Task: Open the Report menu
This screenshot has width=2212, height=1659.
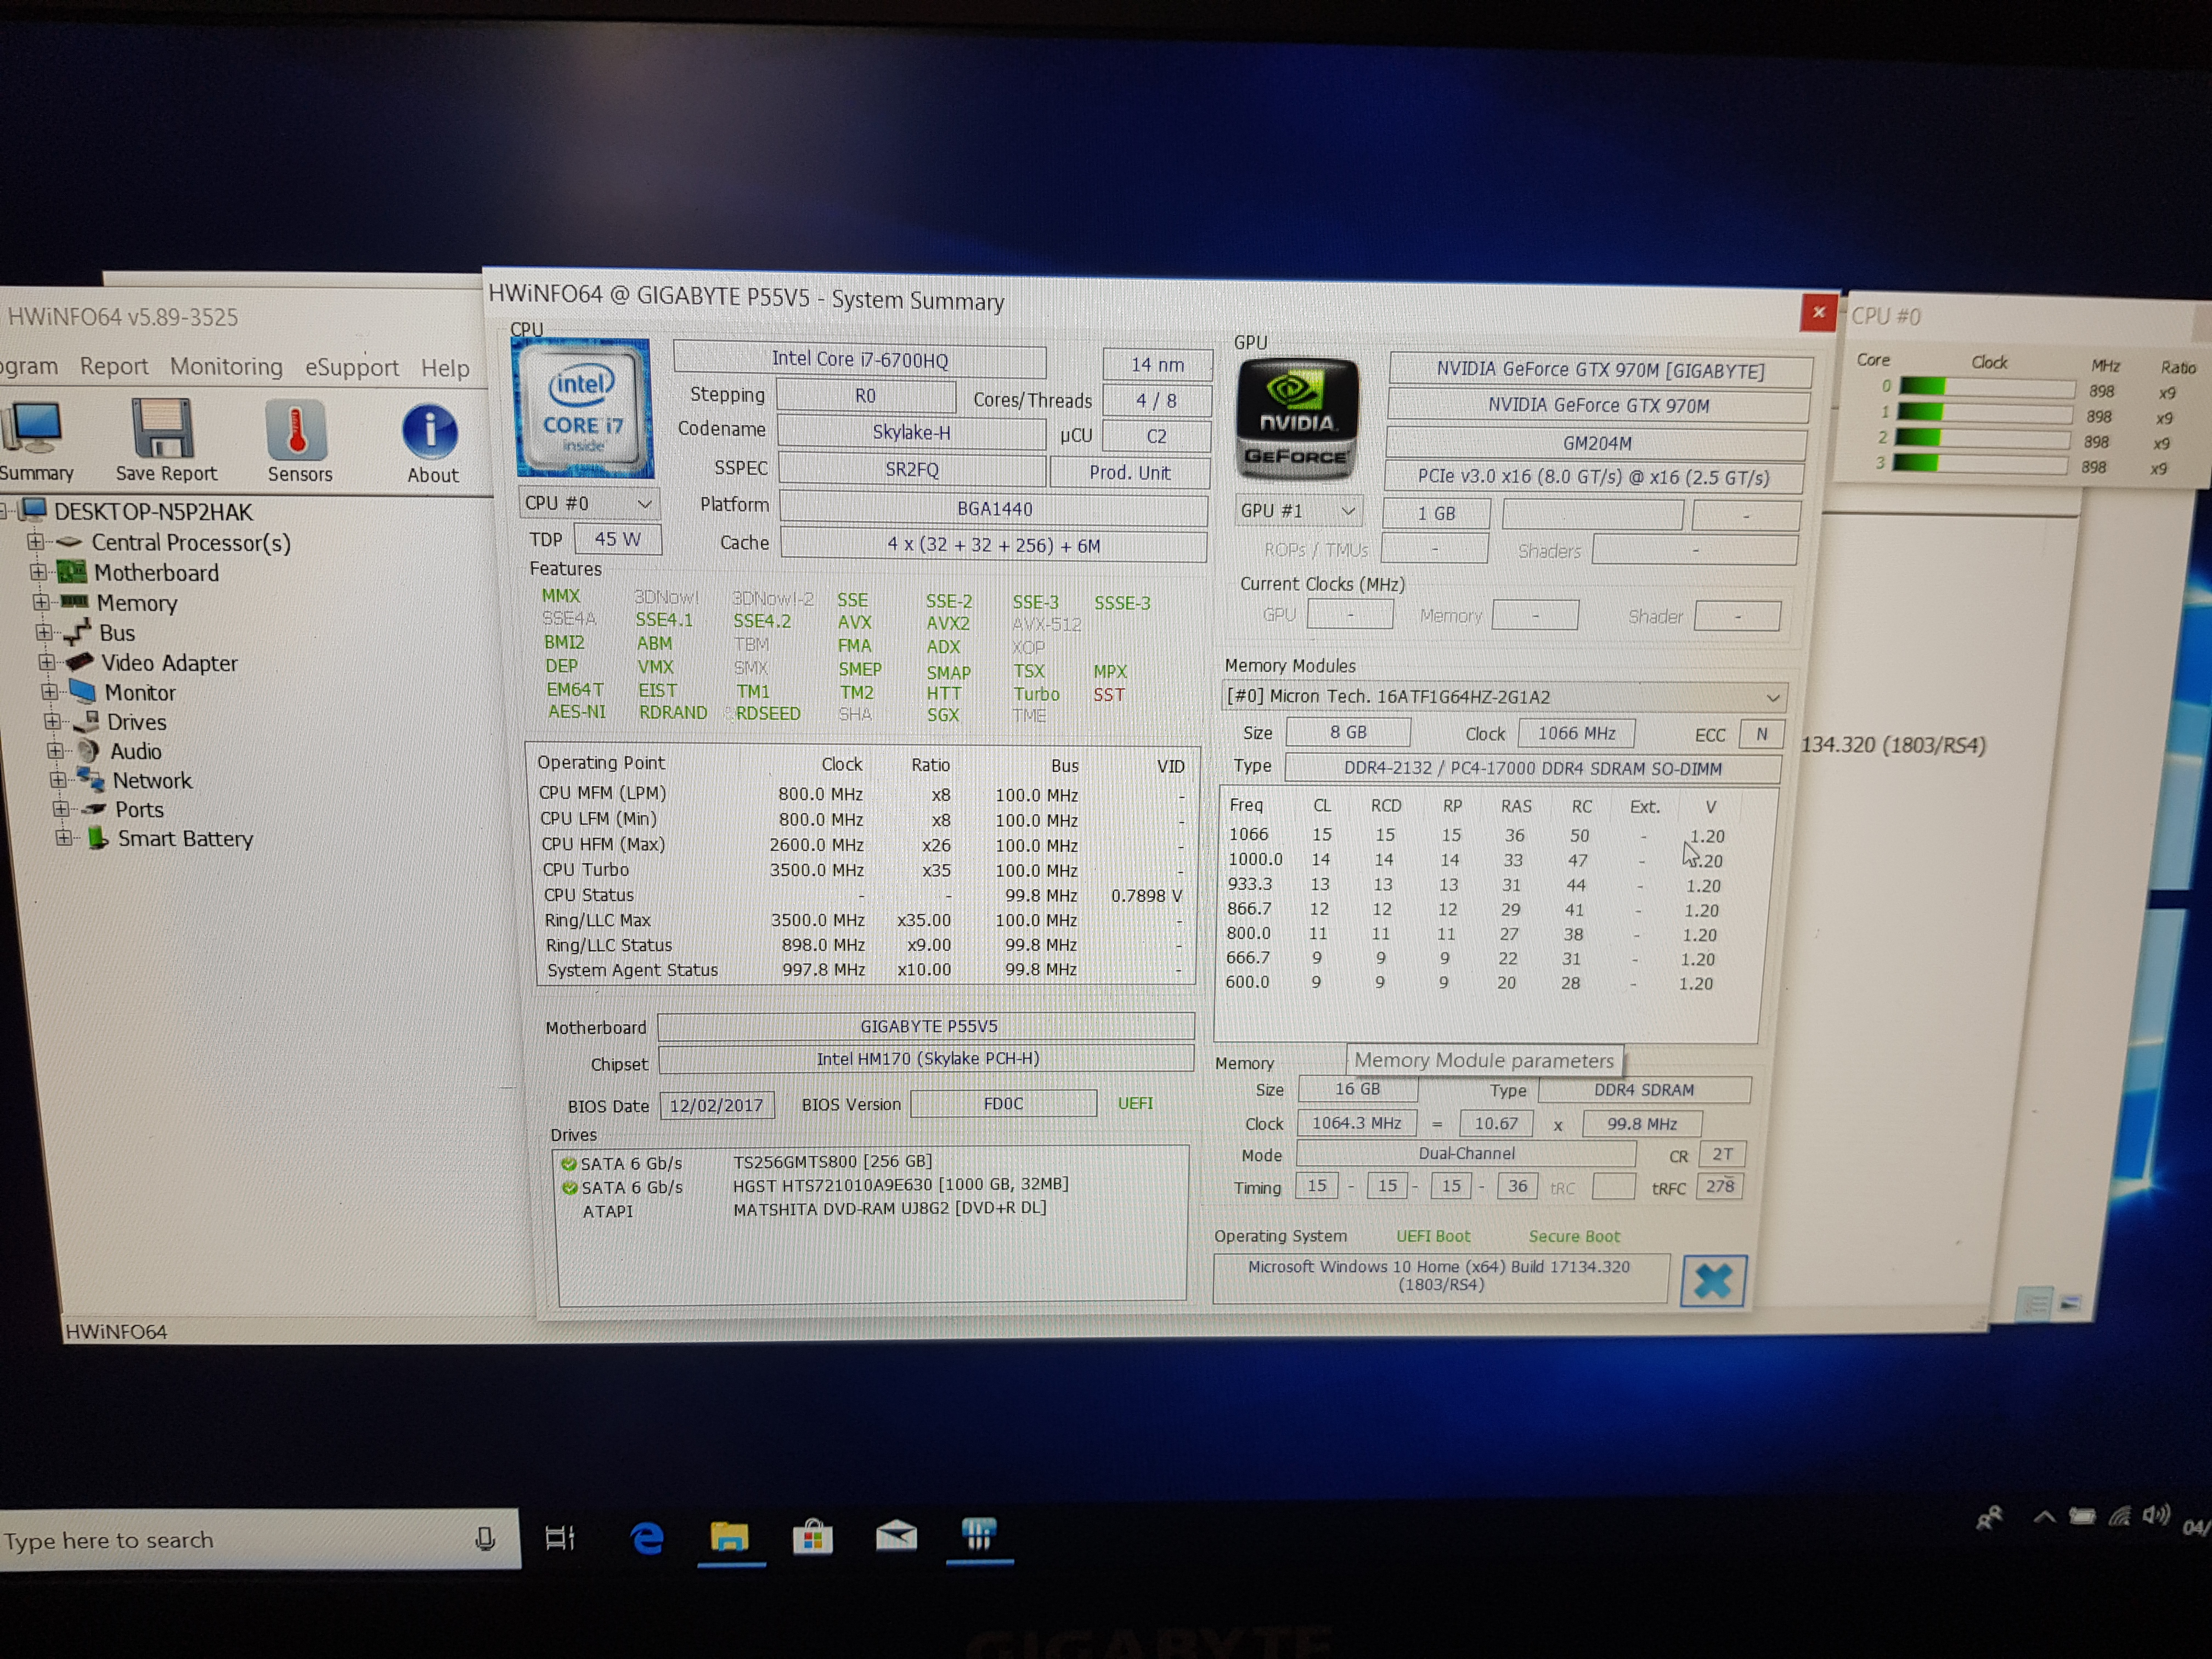Action: pos(114,366)
